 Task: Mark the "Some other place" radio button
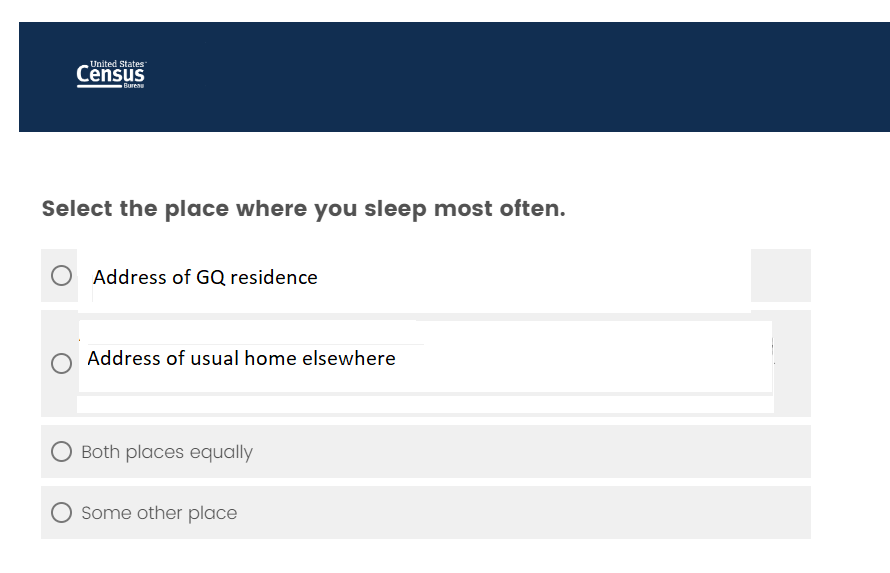62,513
